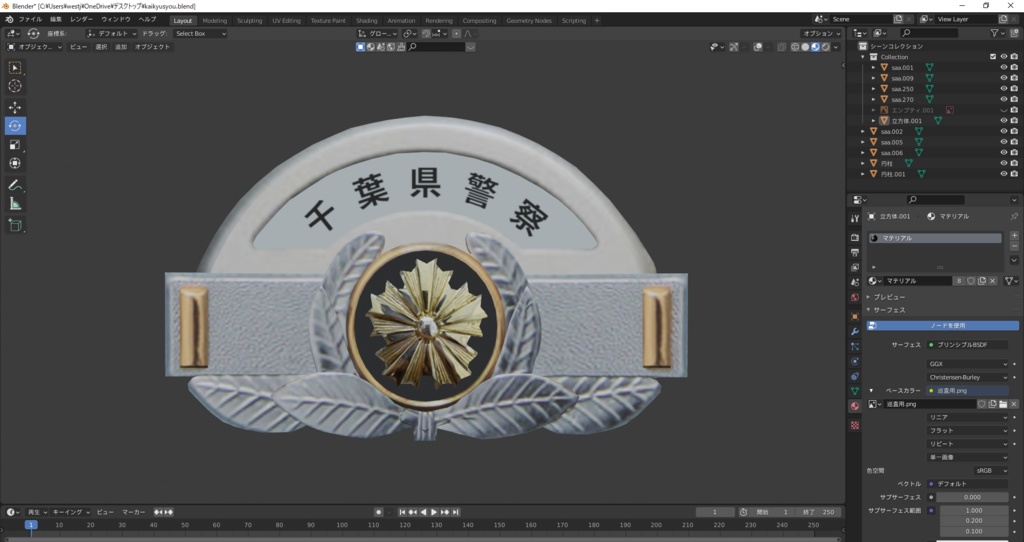This screenshot has width=1024, height=542.
Task: Activate the Transform tool
Action: click(15, 163)
